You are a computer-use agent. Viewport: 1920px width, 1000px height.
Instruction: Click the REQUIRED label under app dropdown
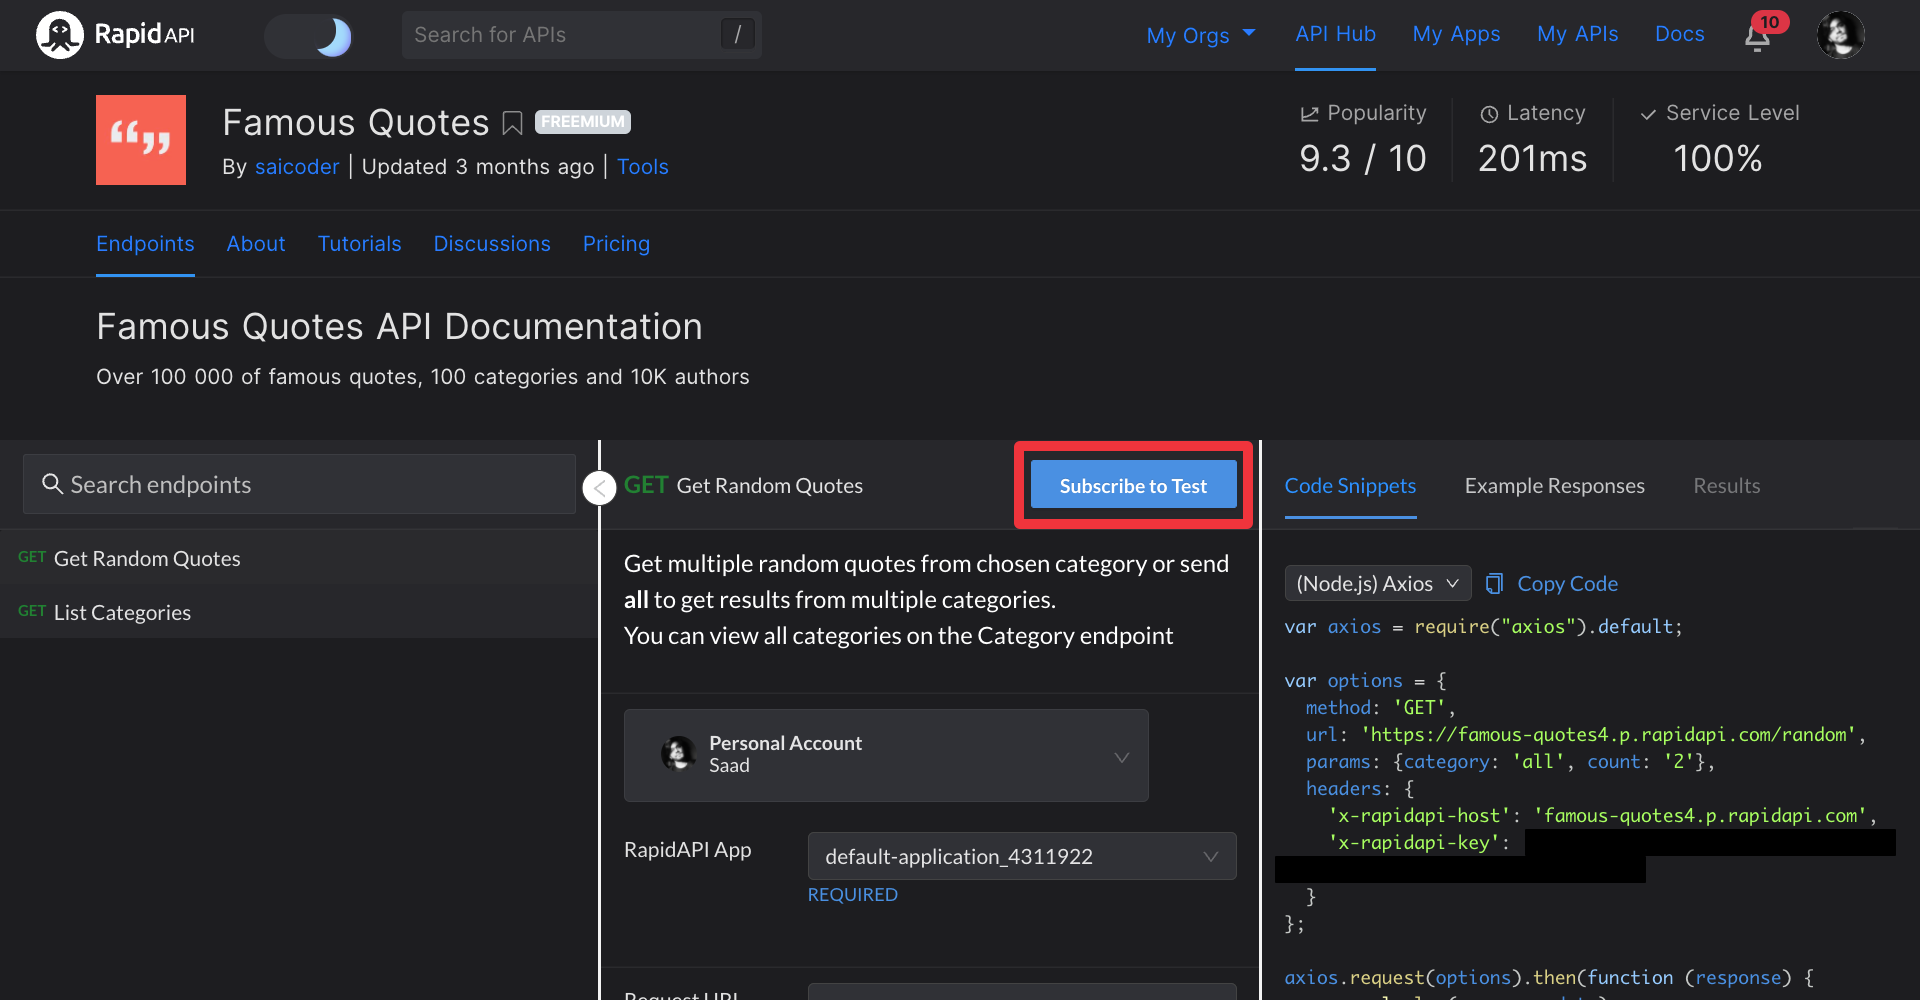[x=852, y=895]
